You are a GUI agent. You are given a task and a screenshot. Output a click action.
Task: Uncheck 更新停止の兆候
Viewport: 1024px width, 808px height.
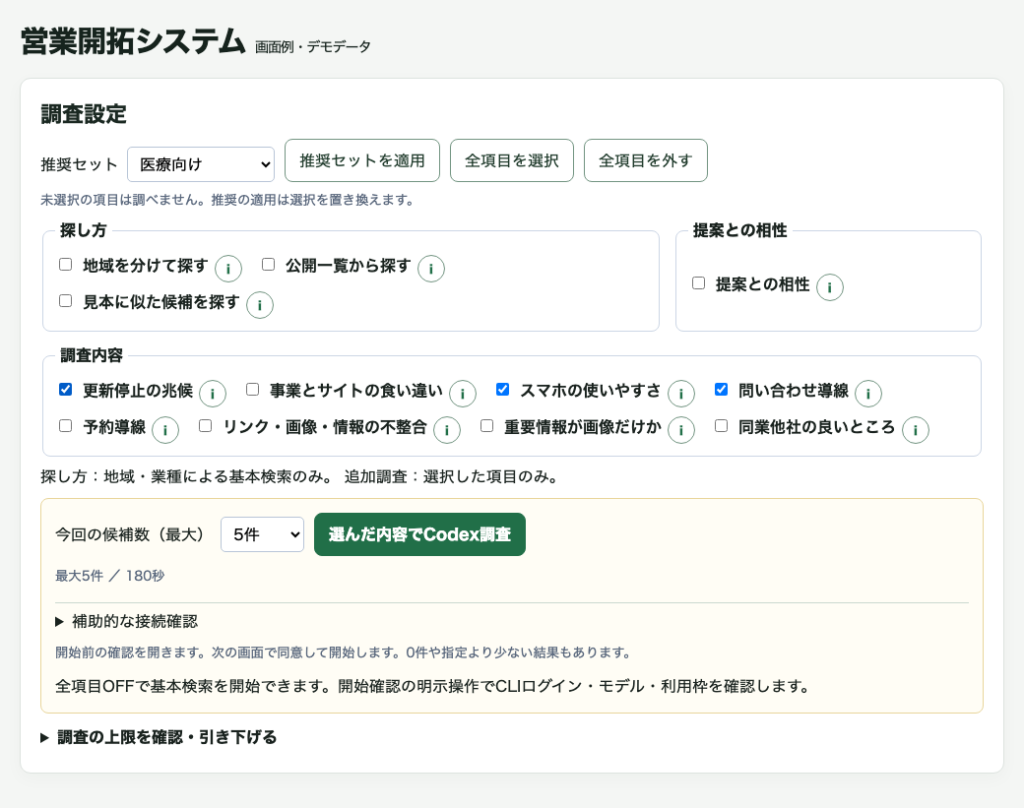(65, 390)
